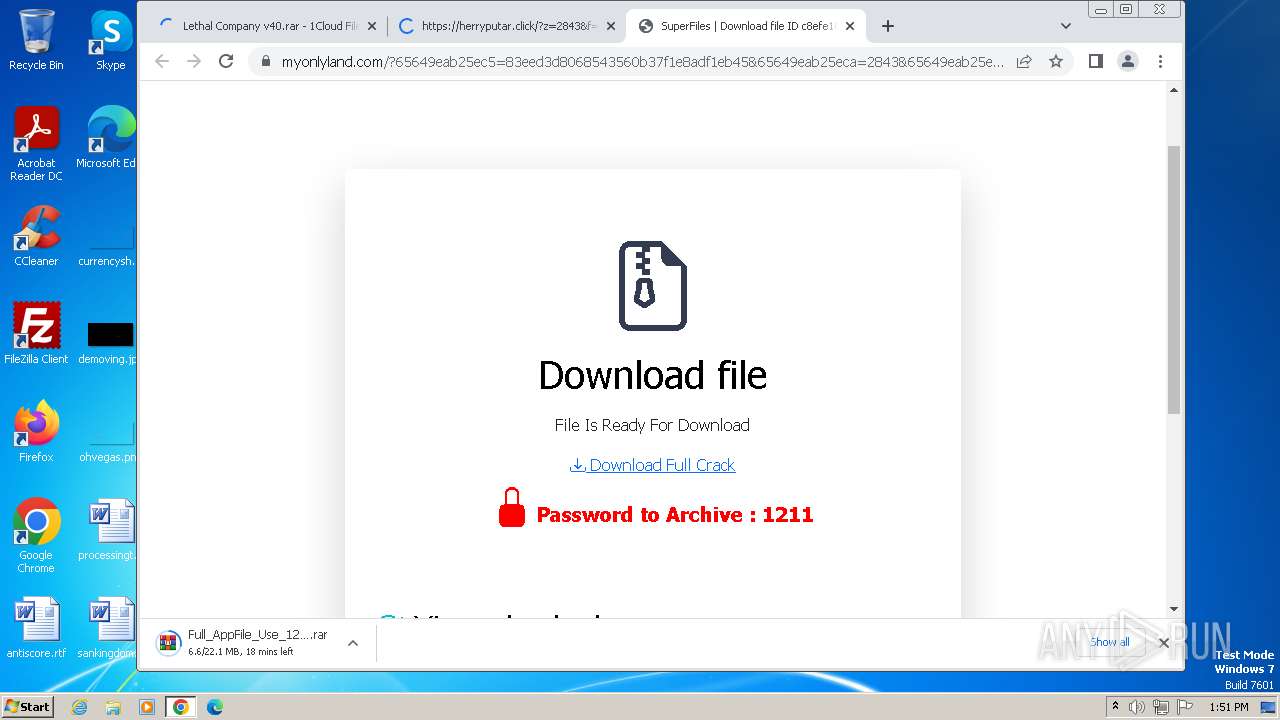Go forward in browser history
Viewport: 1280px width, 720px height.
pyautogui.click(x=194, y=61)
